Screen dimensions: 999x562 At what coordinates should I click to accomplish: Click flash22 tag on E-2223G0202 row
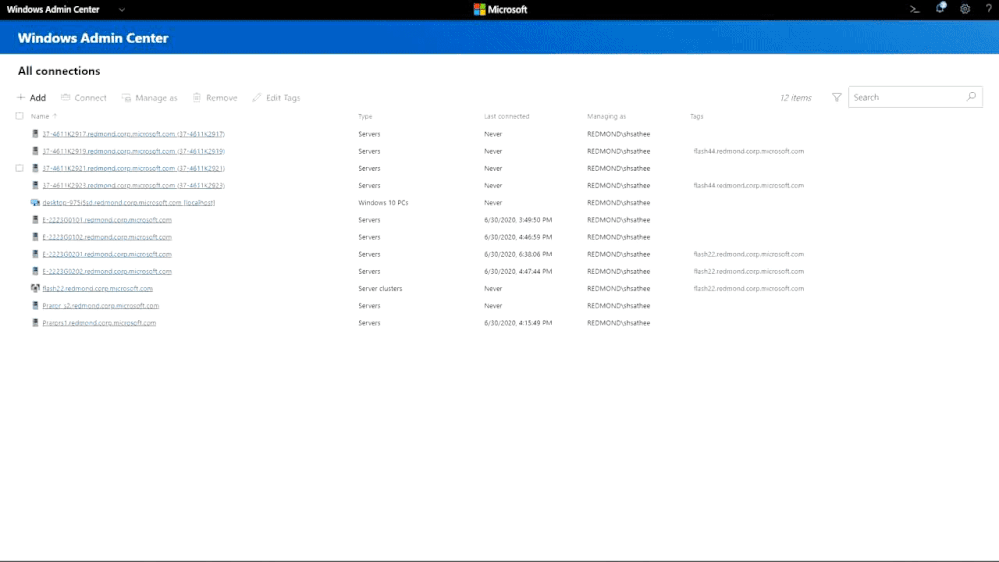point(749,271)
